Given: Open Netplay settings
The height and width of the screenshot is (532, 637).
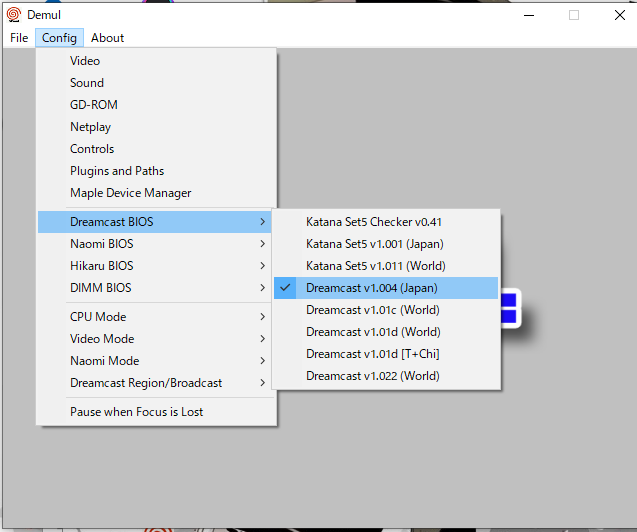Looking at the screenshot, I should point(154,127).
